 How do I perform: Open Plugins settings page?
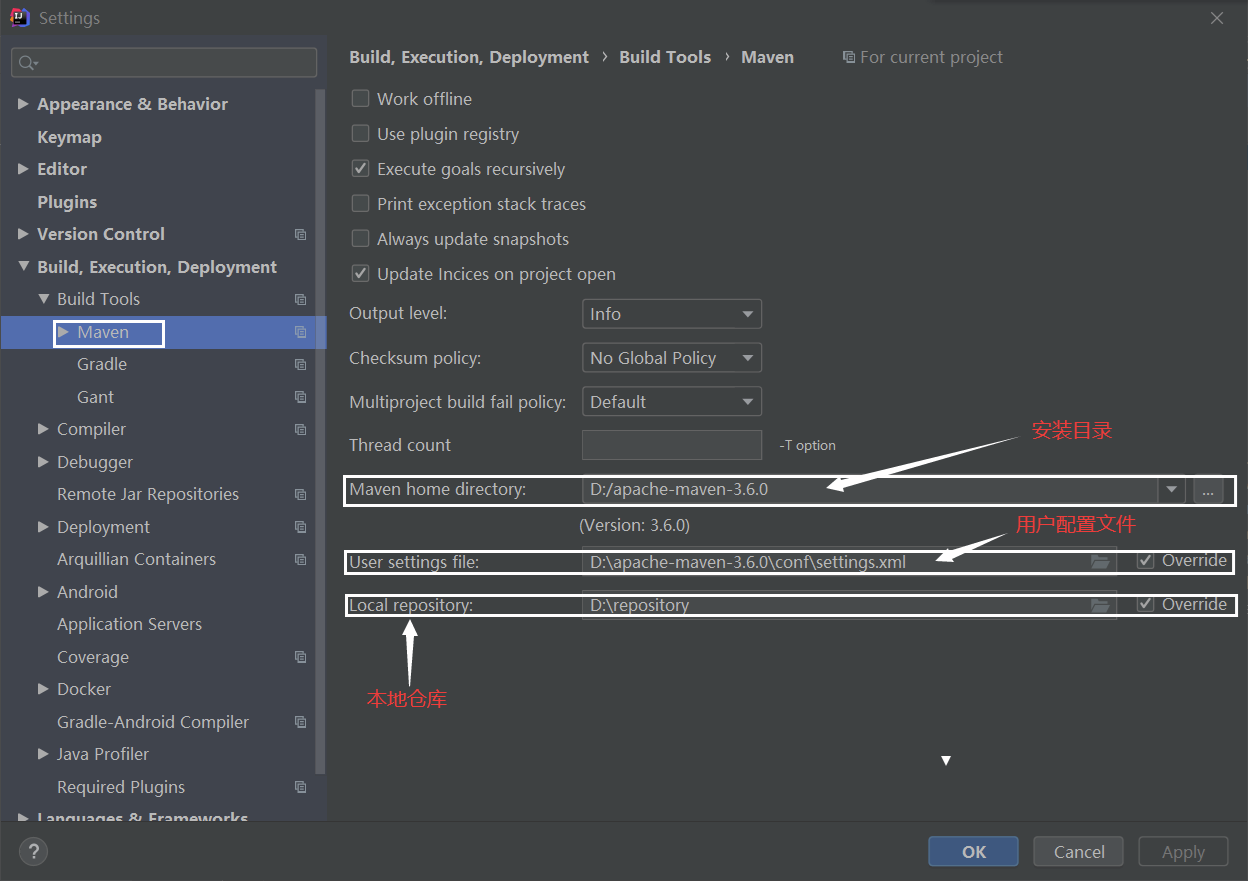point(67,202)
